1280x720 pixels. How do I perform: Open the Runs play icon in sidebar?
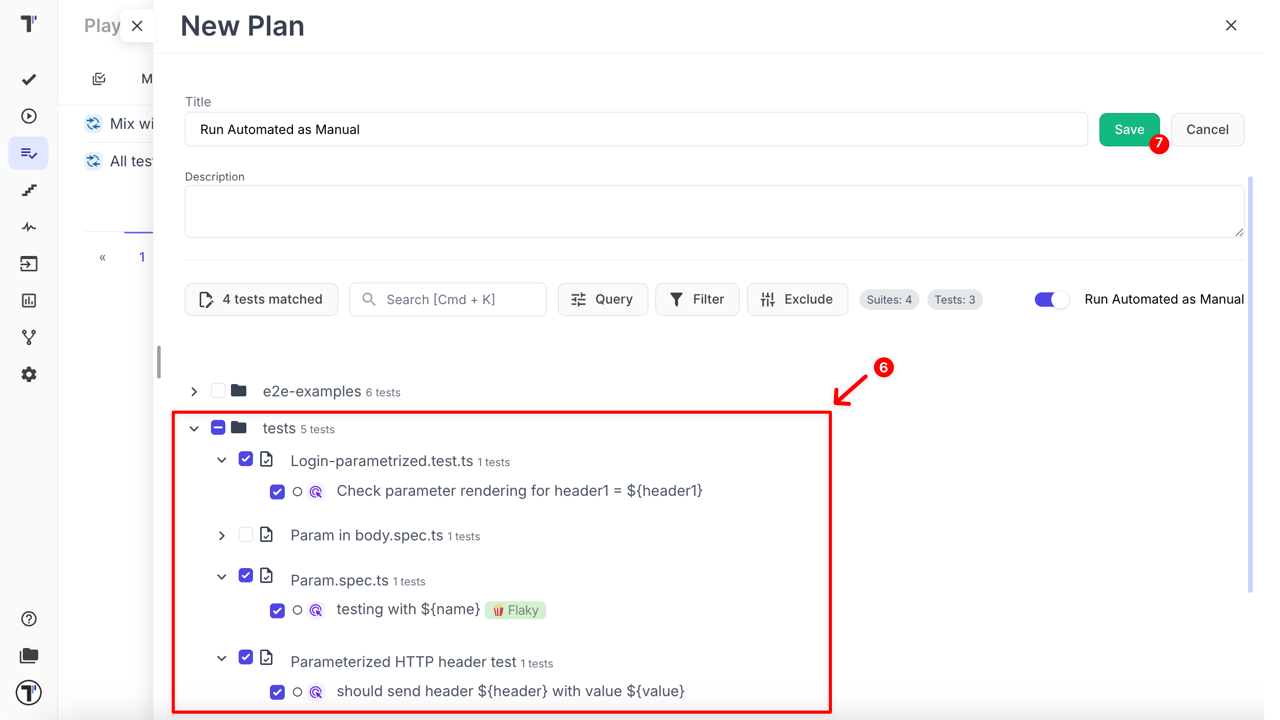pos(29,116)
